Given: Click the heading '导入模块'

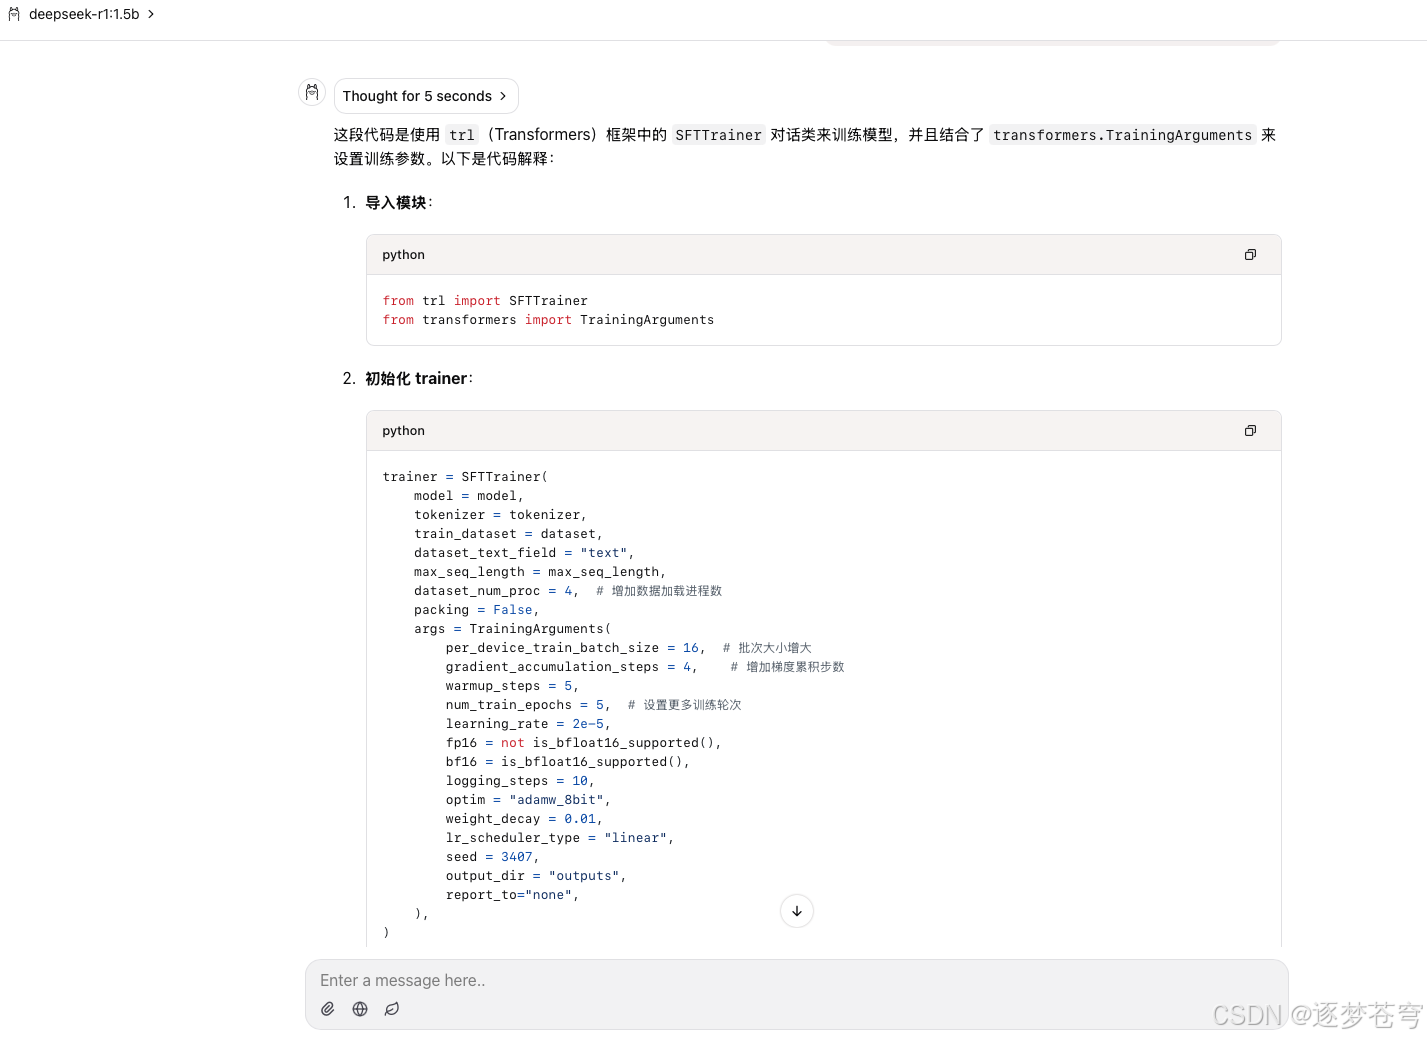Looking at the screenshot, I should tap(396, 203).
